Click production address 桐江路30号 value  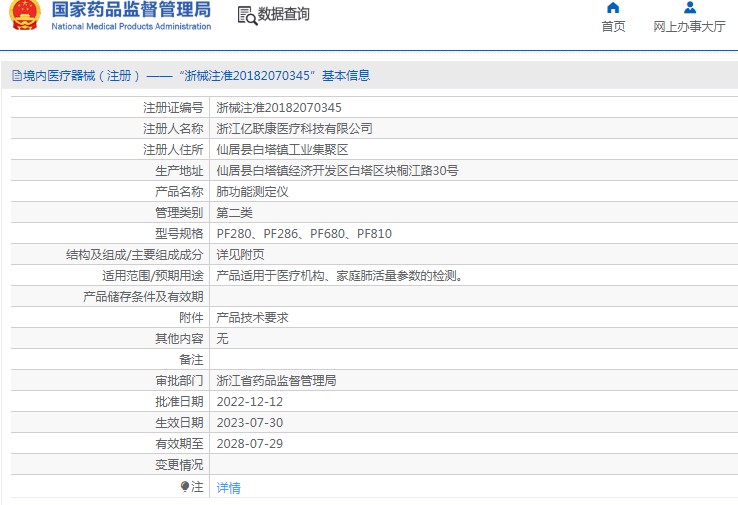tap(337, 170)
